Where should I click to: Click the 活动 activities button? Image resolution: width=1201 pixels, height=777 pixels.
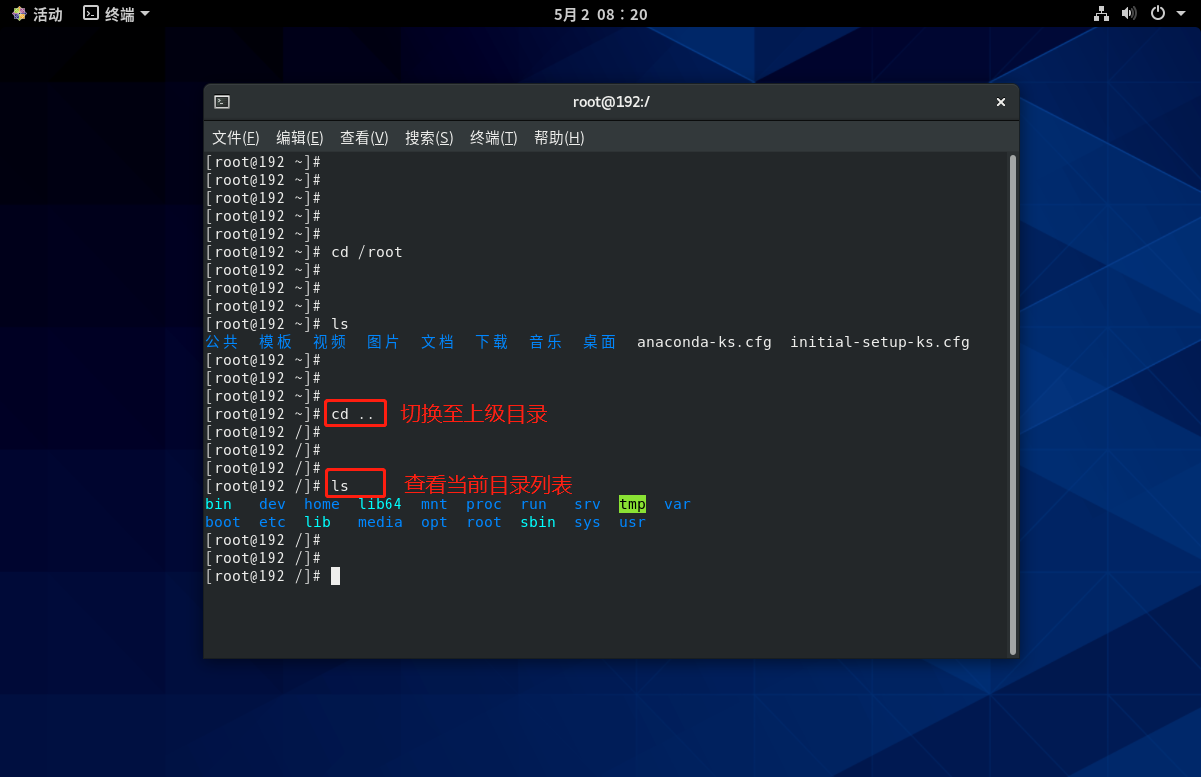click(47, 14)
